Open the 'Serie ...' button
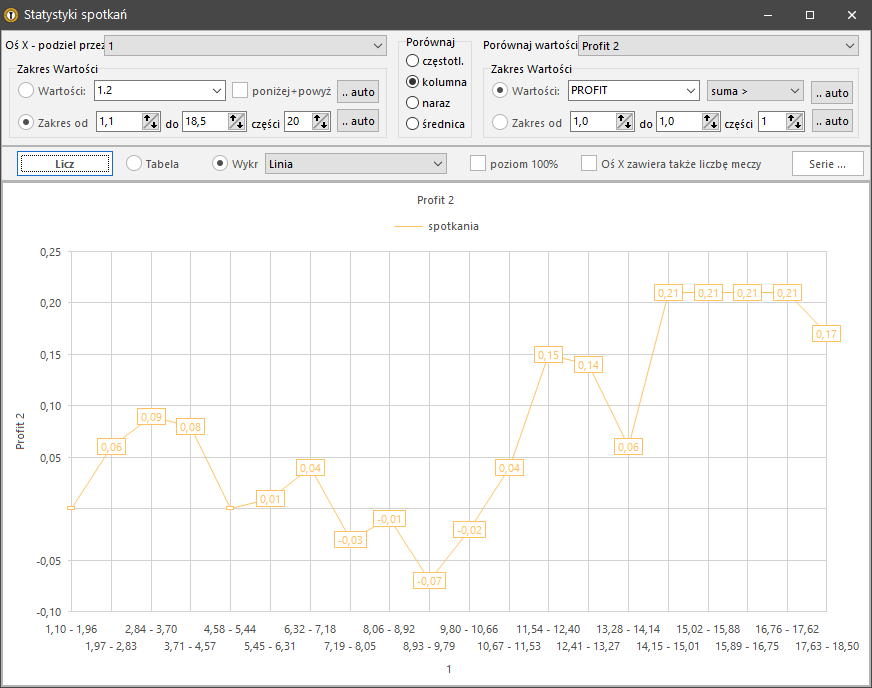 (x=827, y=163)
